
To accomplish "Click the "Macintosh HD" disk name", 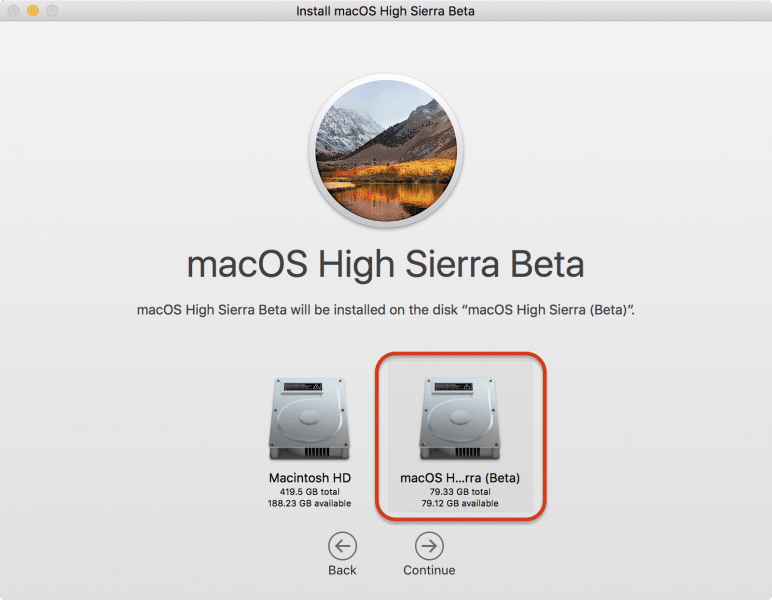I will coord(310,477).
